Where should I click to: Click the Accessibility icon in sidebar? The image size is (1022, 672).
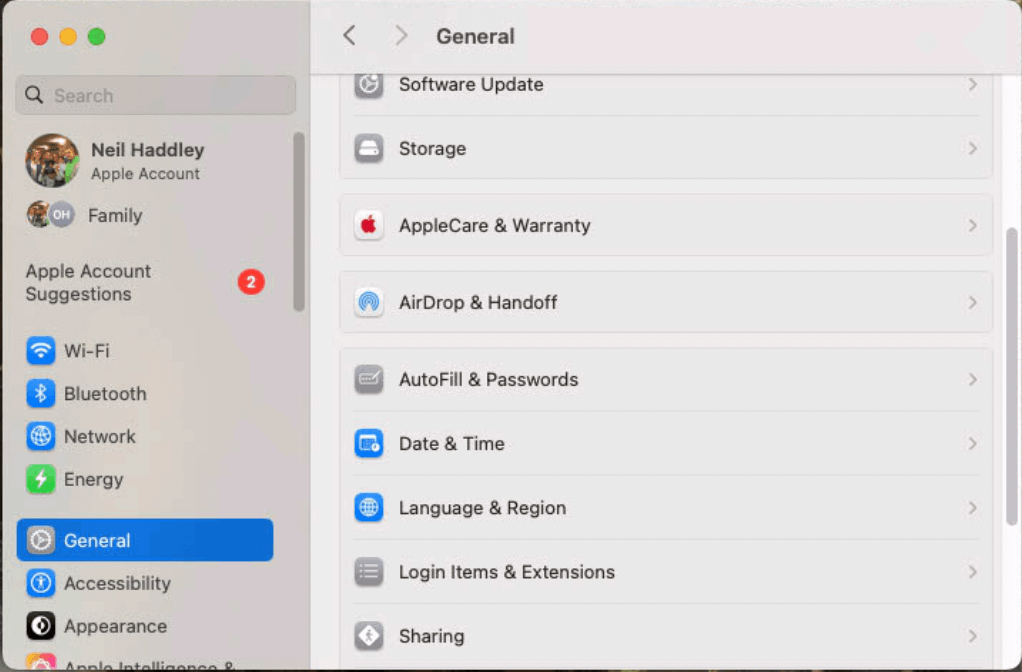pyautogui.click(x=40, y=583)
